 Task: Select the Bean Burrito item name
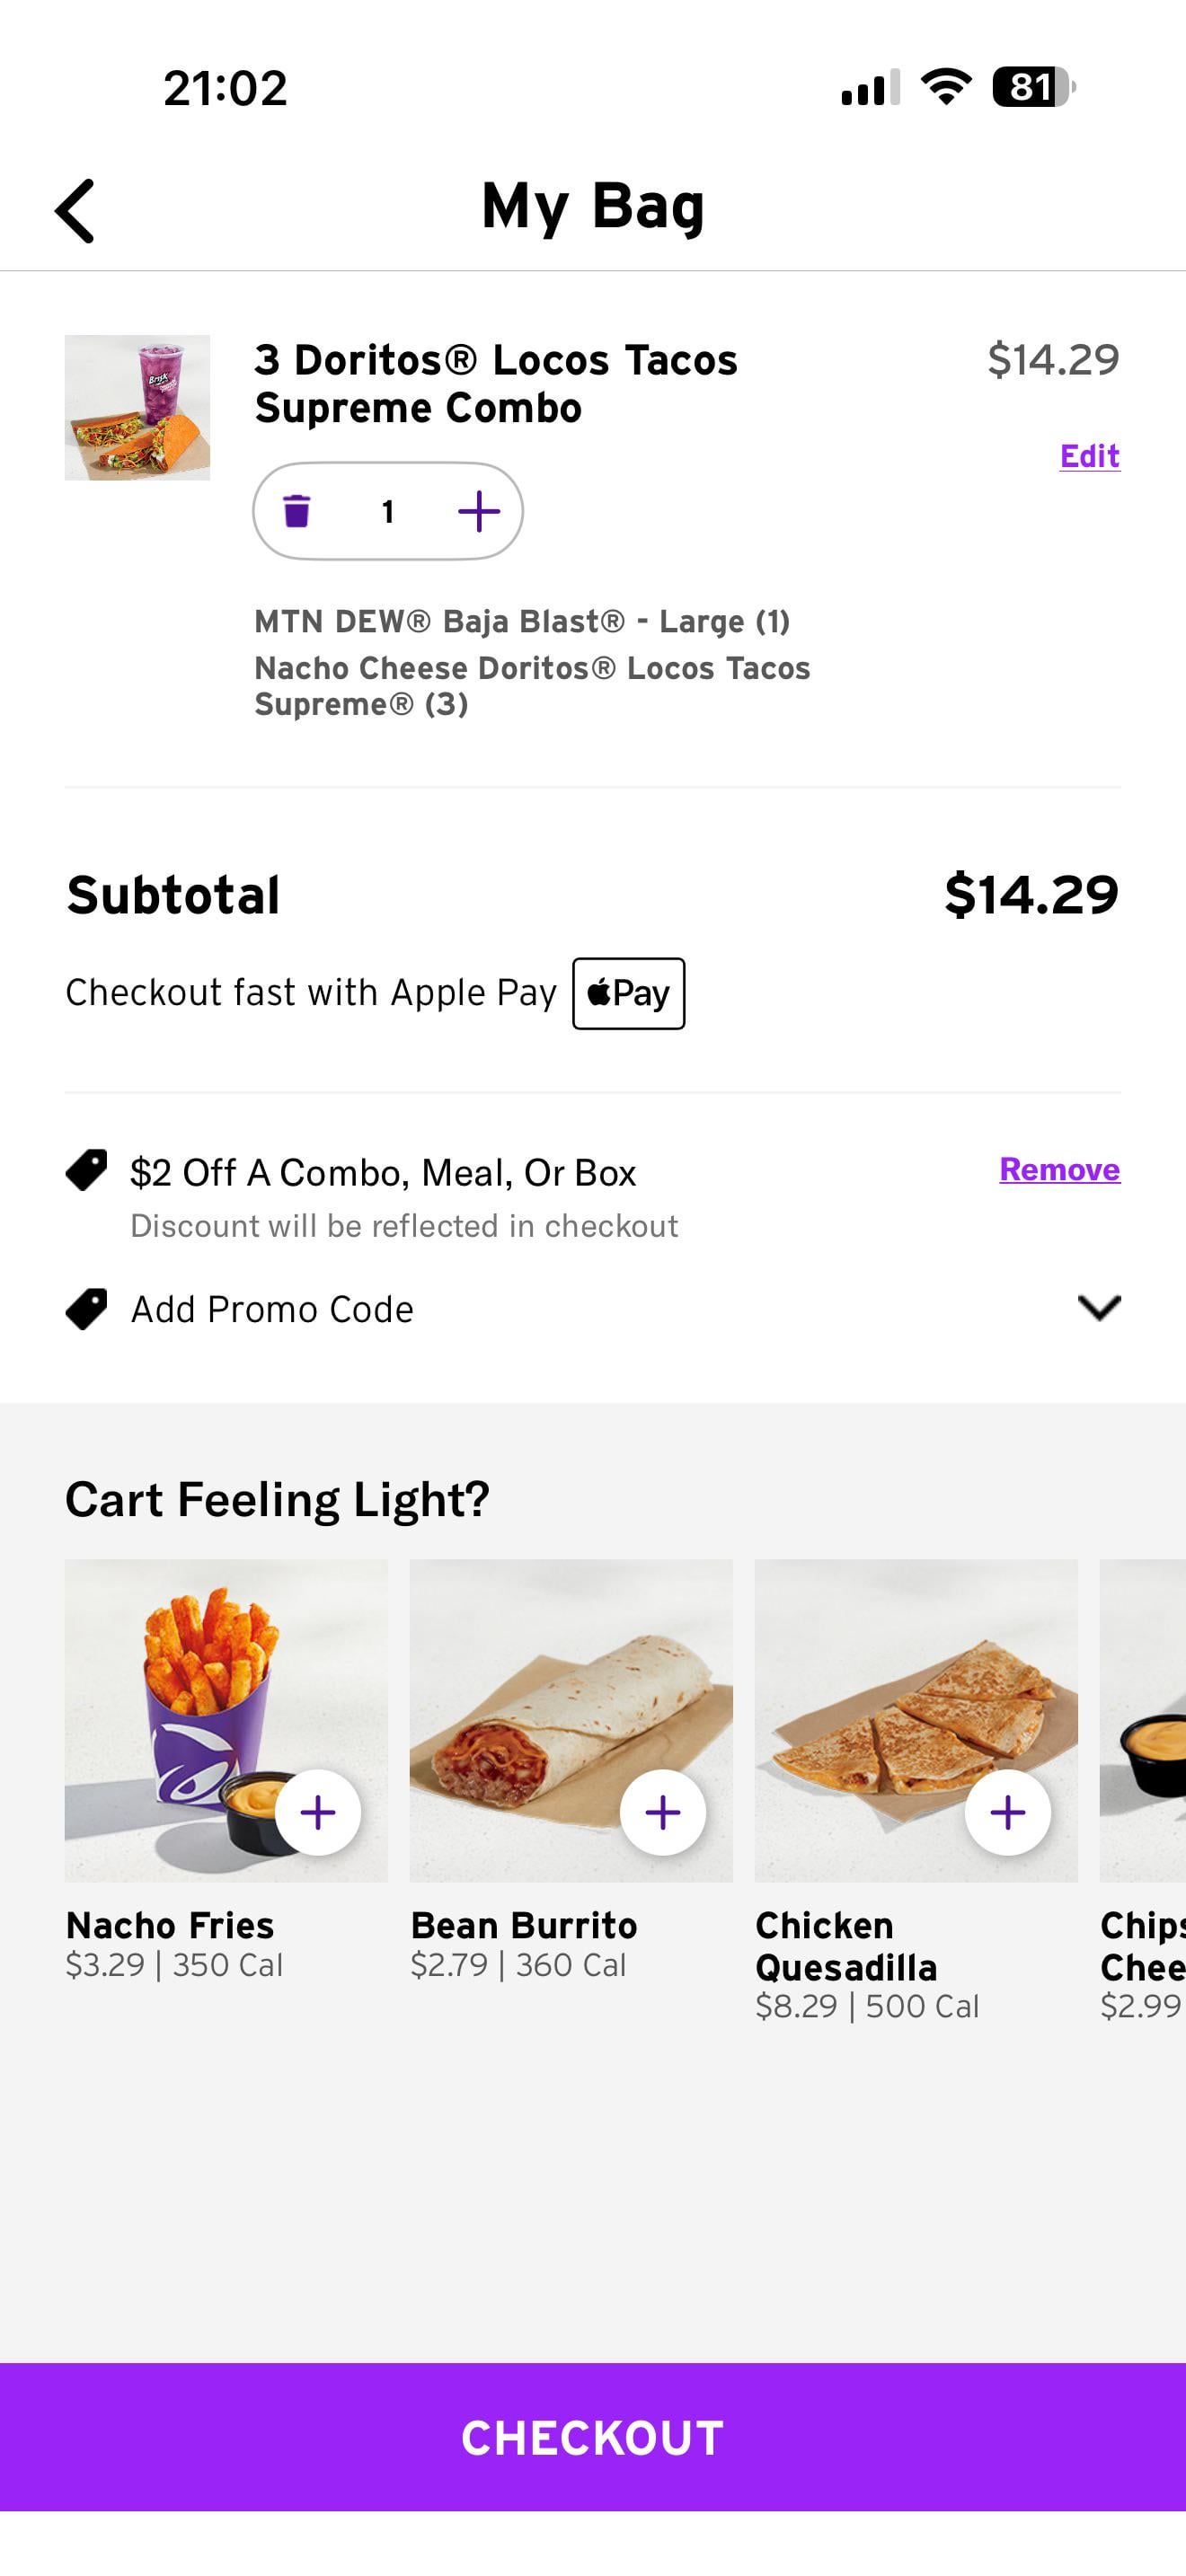pyautogui.click(x=523, y=1925)
